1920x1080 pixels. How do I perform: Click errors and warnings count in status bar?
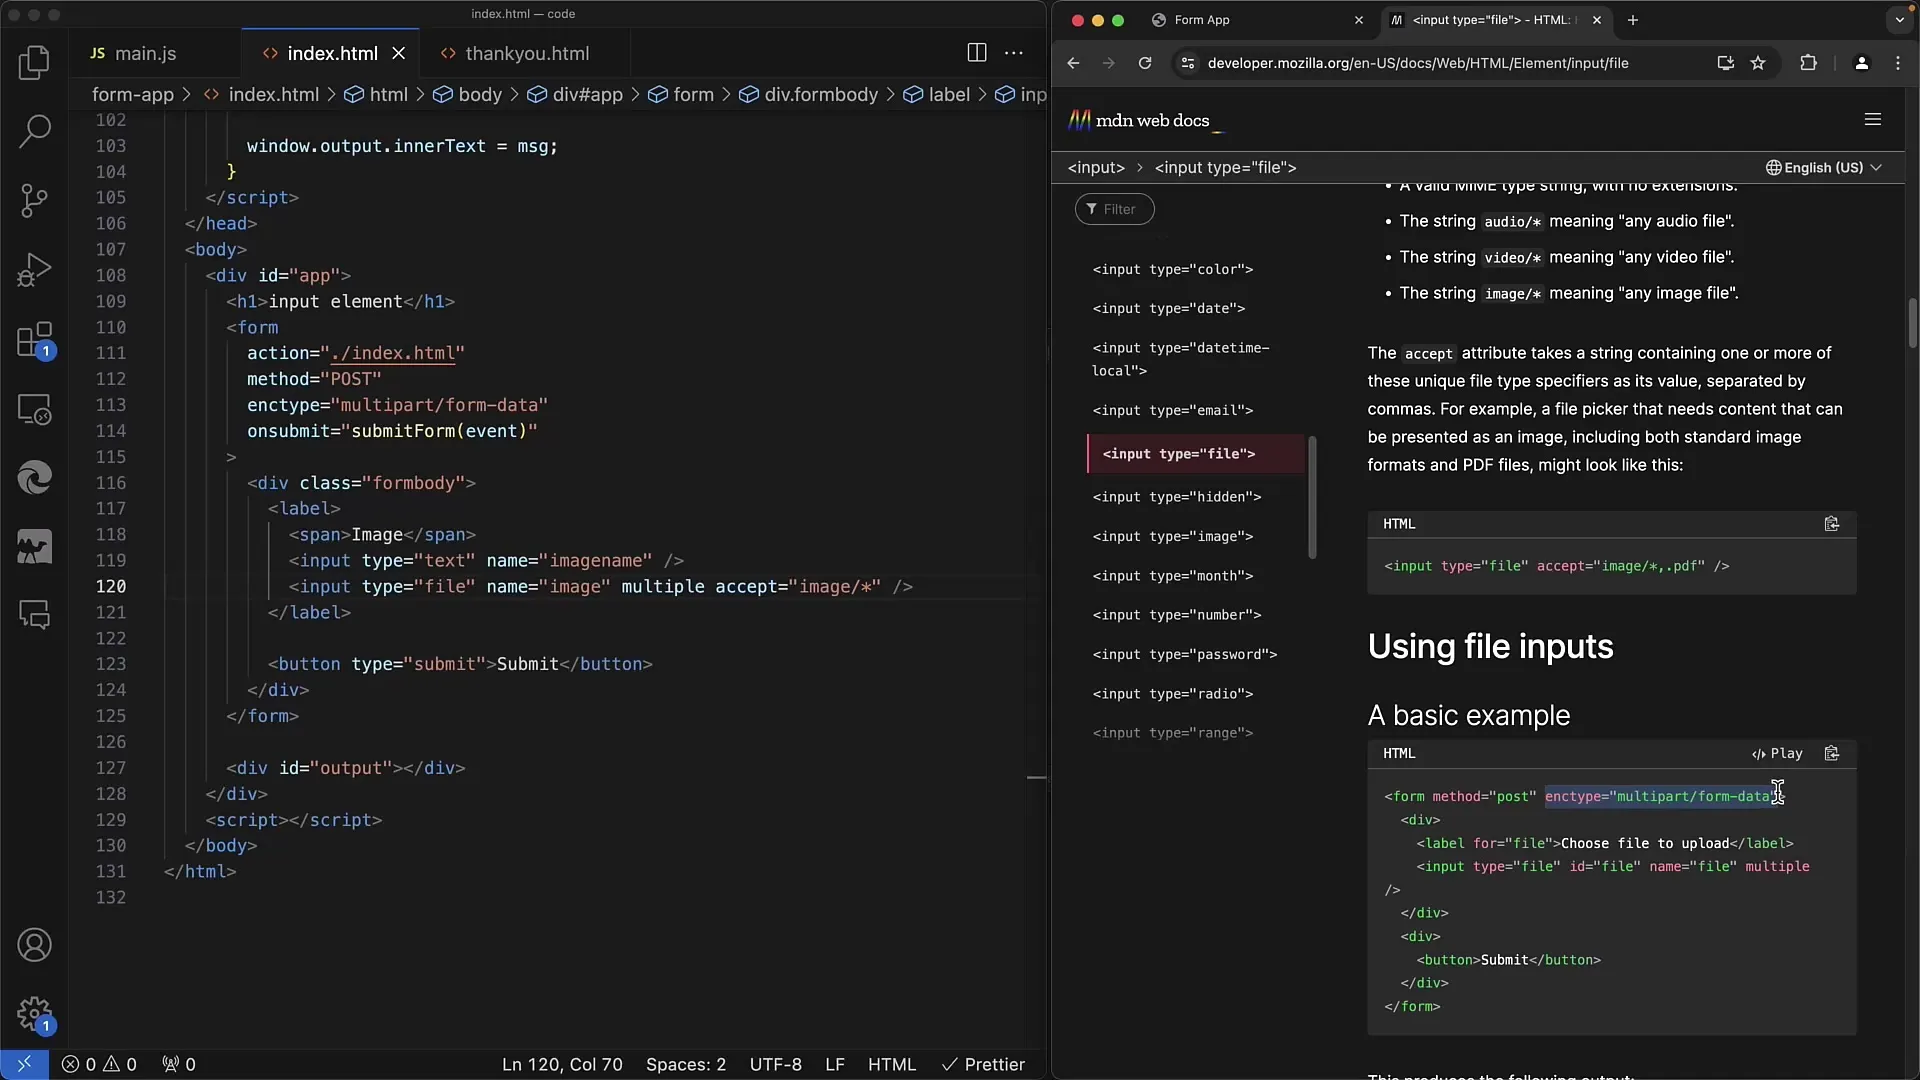coord(99,1064)
